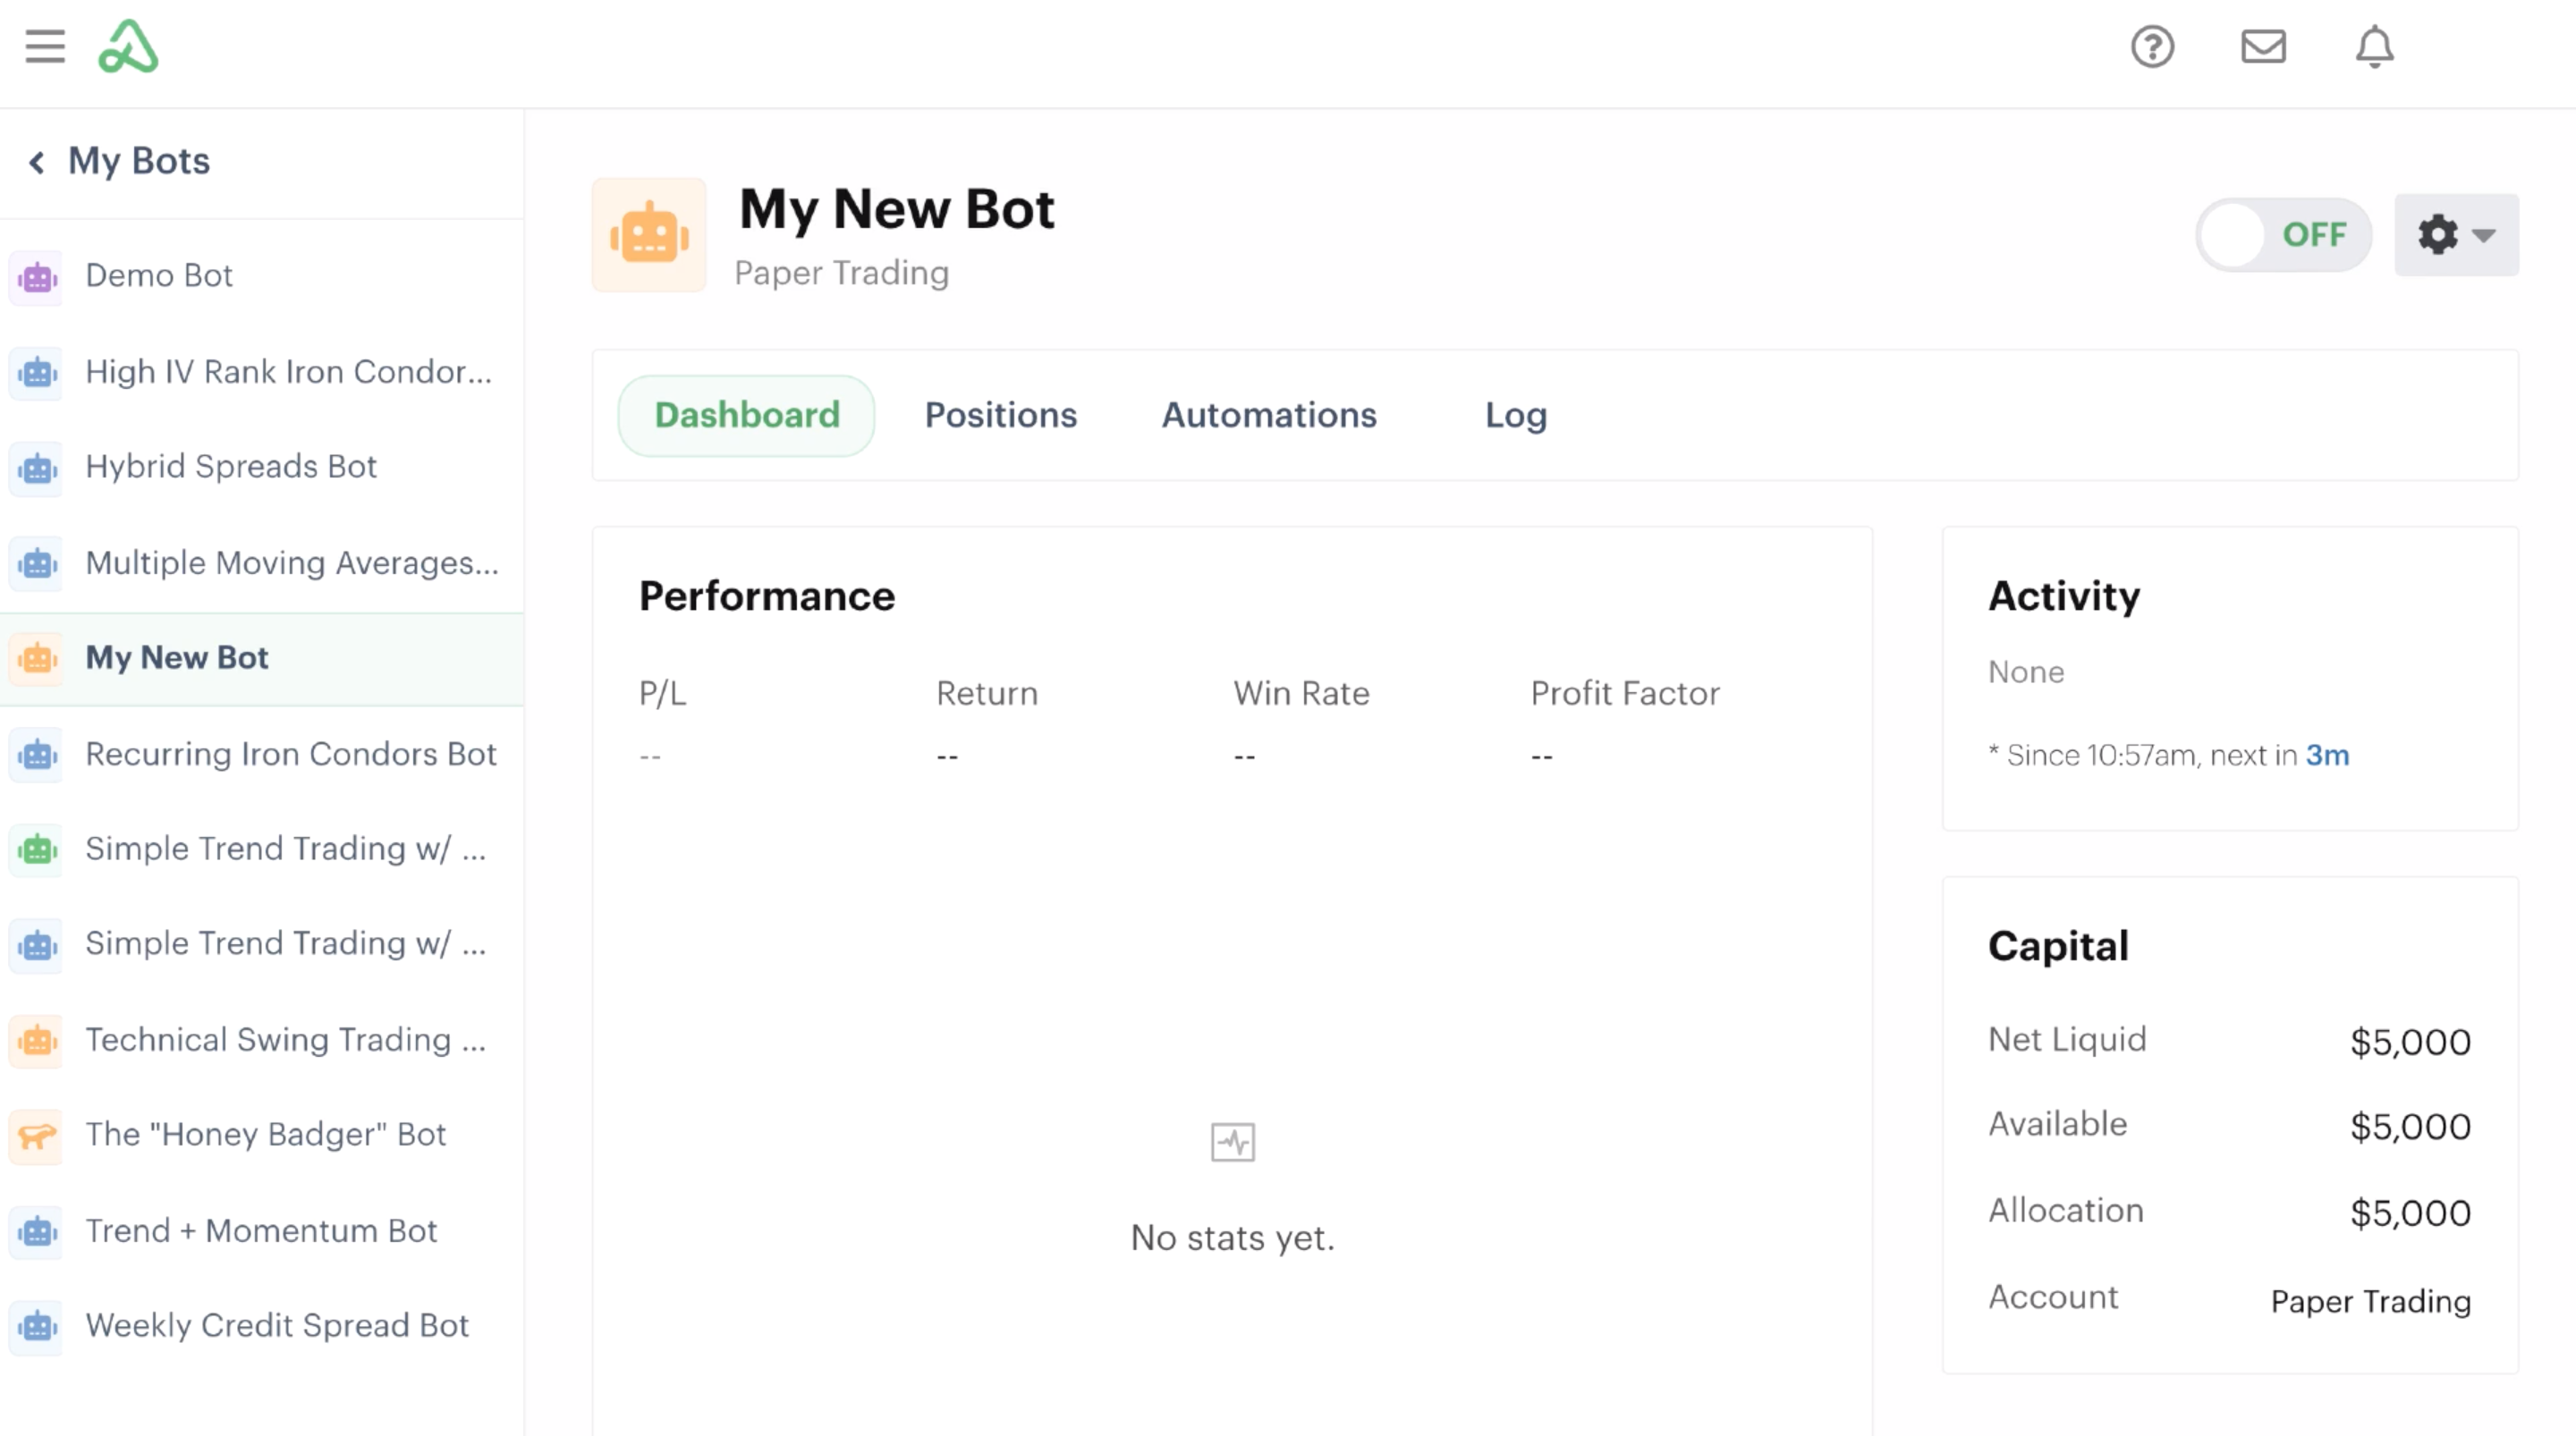Open the help question mark icon
Viewport: 2576px width, 1436px height.
click(x=2154, y=46)
